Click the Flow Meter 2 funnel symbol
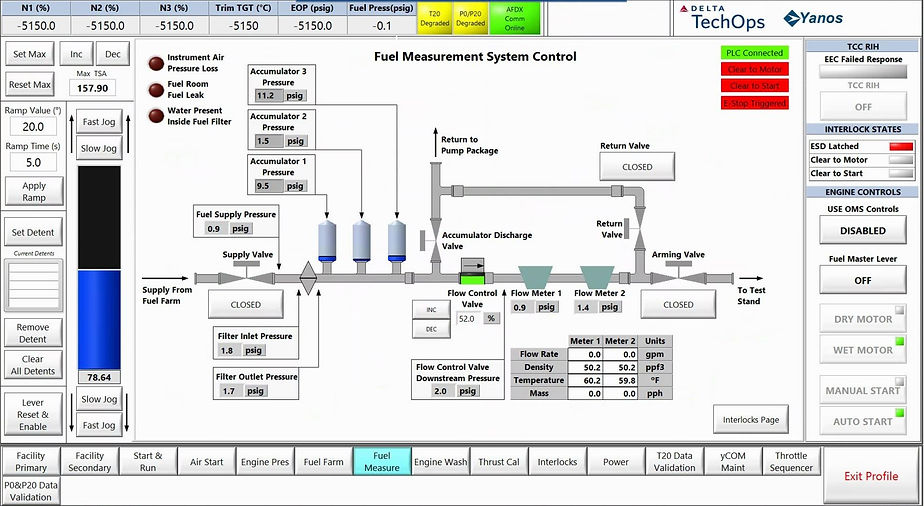The width and height of the screenshot is (924, 506). click(x=597, y=277)
